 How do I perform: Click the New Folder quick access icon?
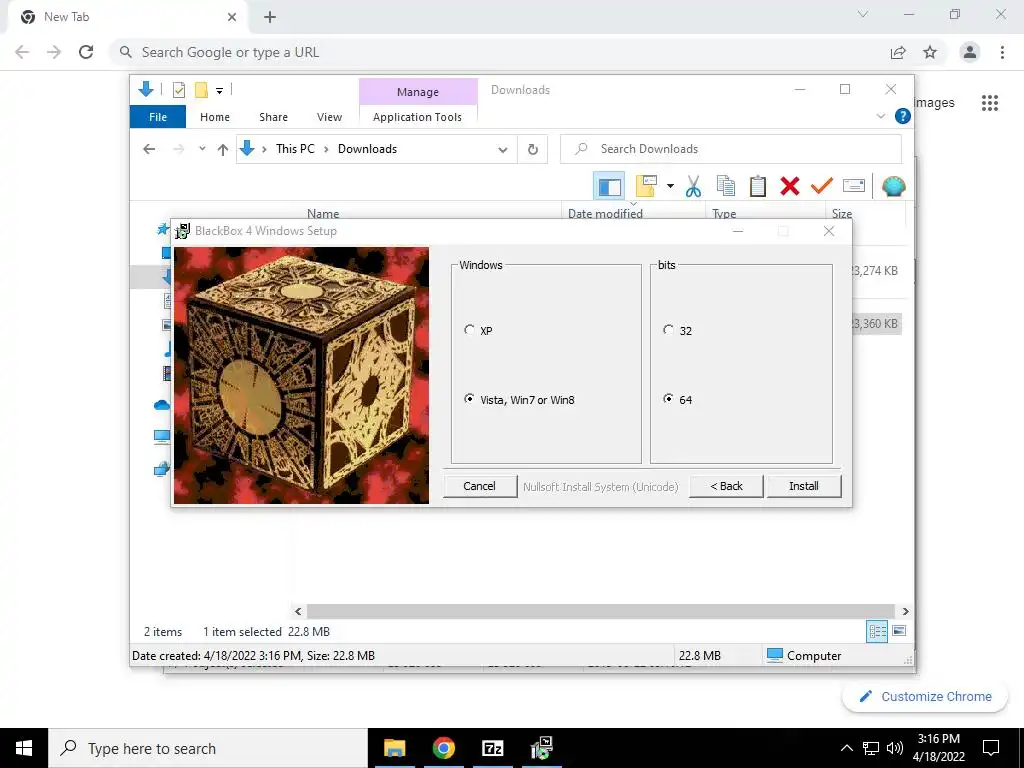201,90
